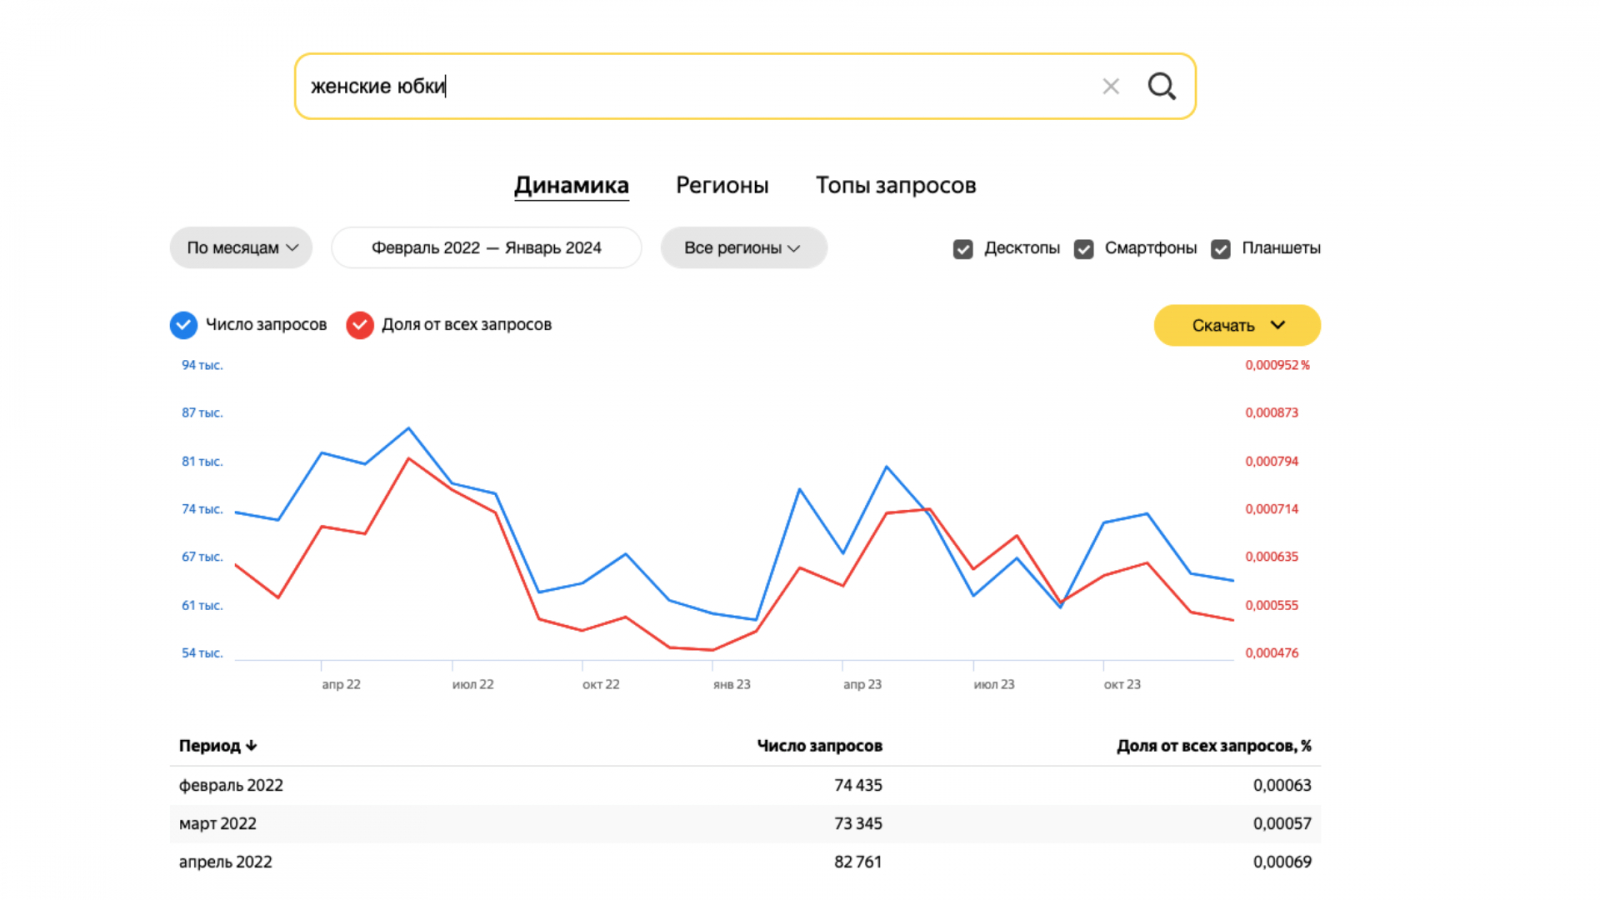Click the Число запросов column header
Image resolution: width=1600 pixels, height=900 pixels.
click(x=819, y=746)
